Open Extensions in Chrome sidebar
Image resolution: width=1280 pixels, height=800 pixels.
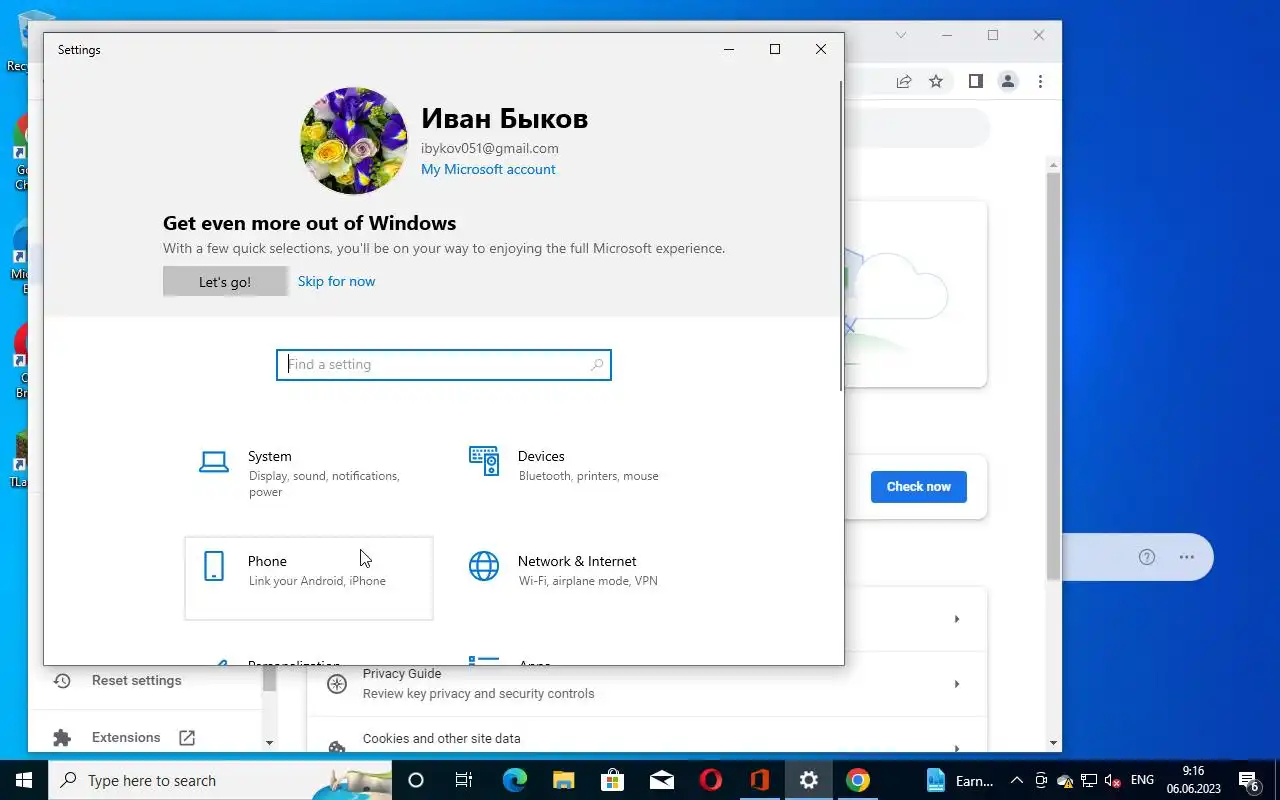(x=126, y=737)
